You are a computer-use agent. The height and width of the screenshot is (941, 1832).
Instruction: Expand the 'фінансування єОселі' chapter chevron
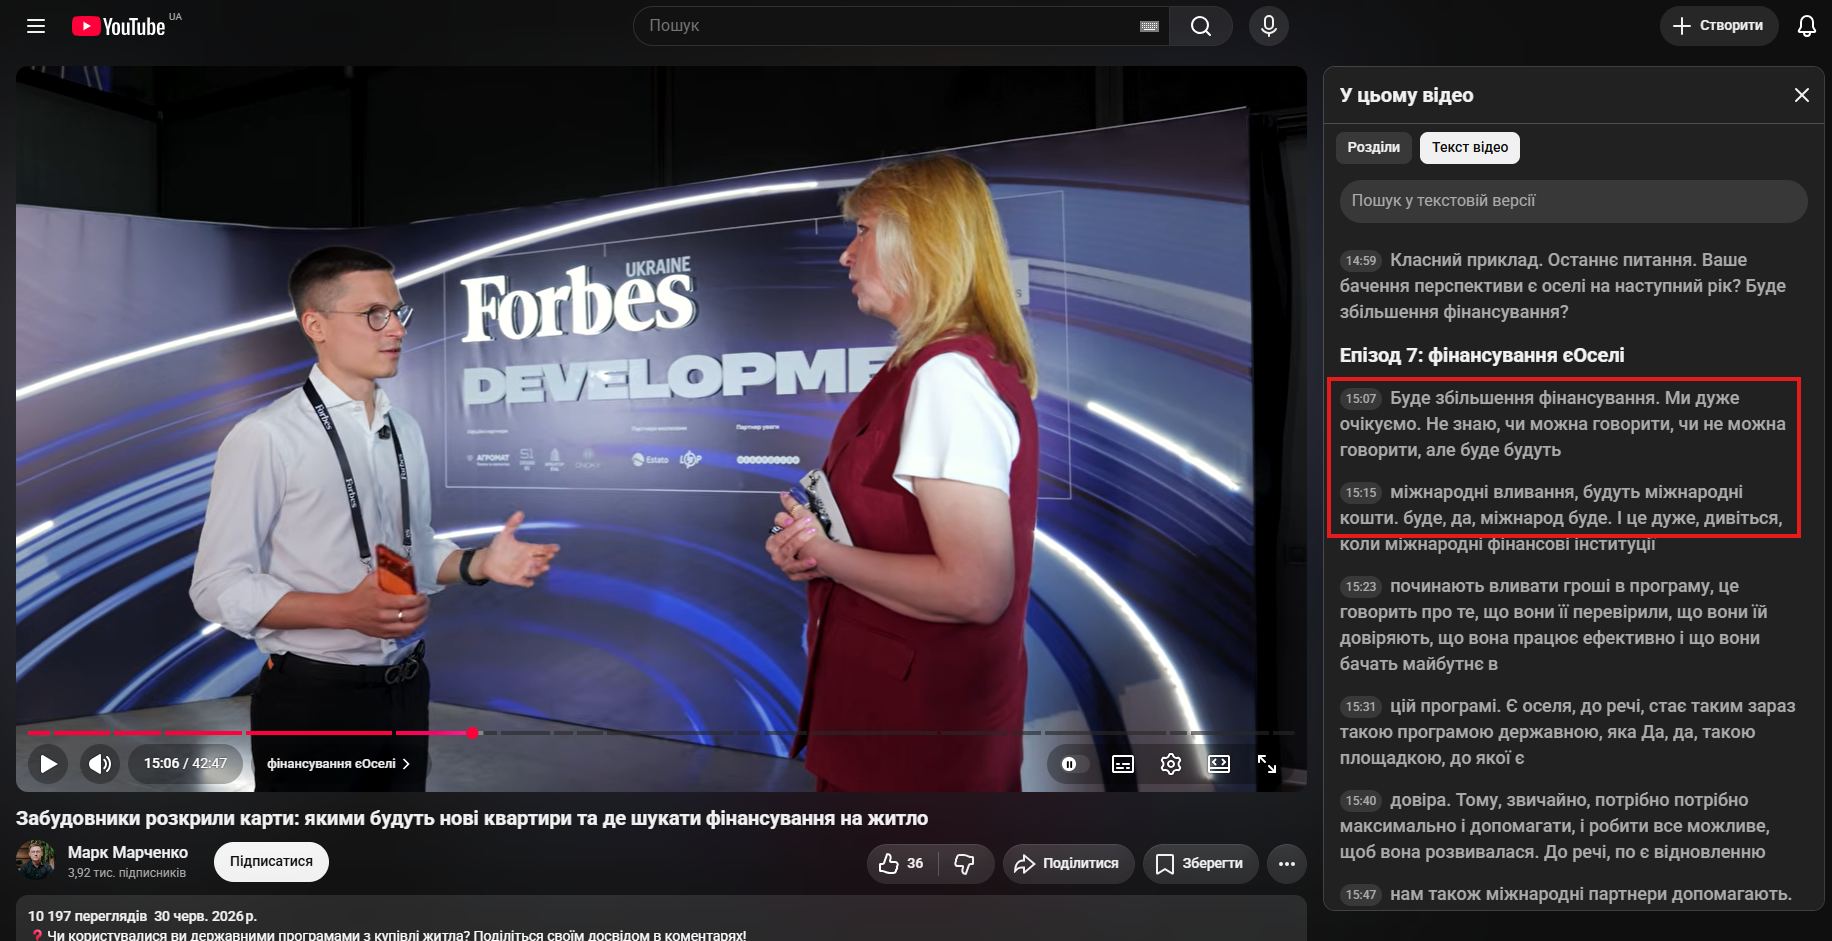tap(406, 764)
